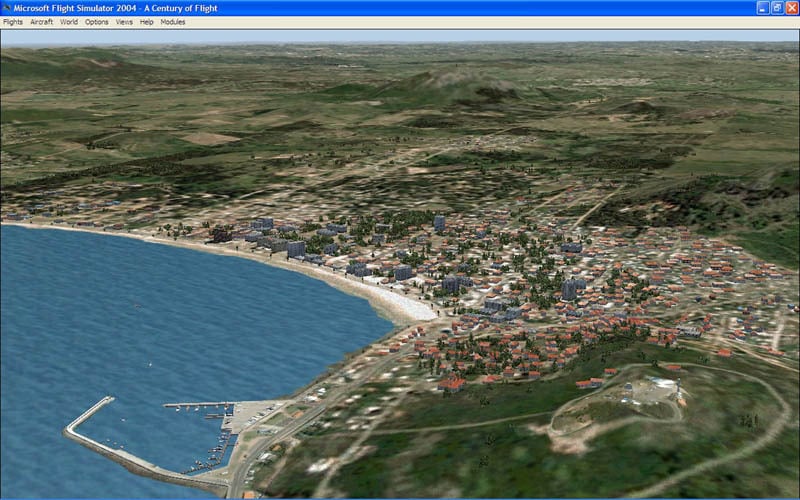
Task: Open the Help menu
Action: pyautogui.click(x=146, y=22)
